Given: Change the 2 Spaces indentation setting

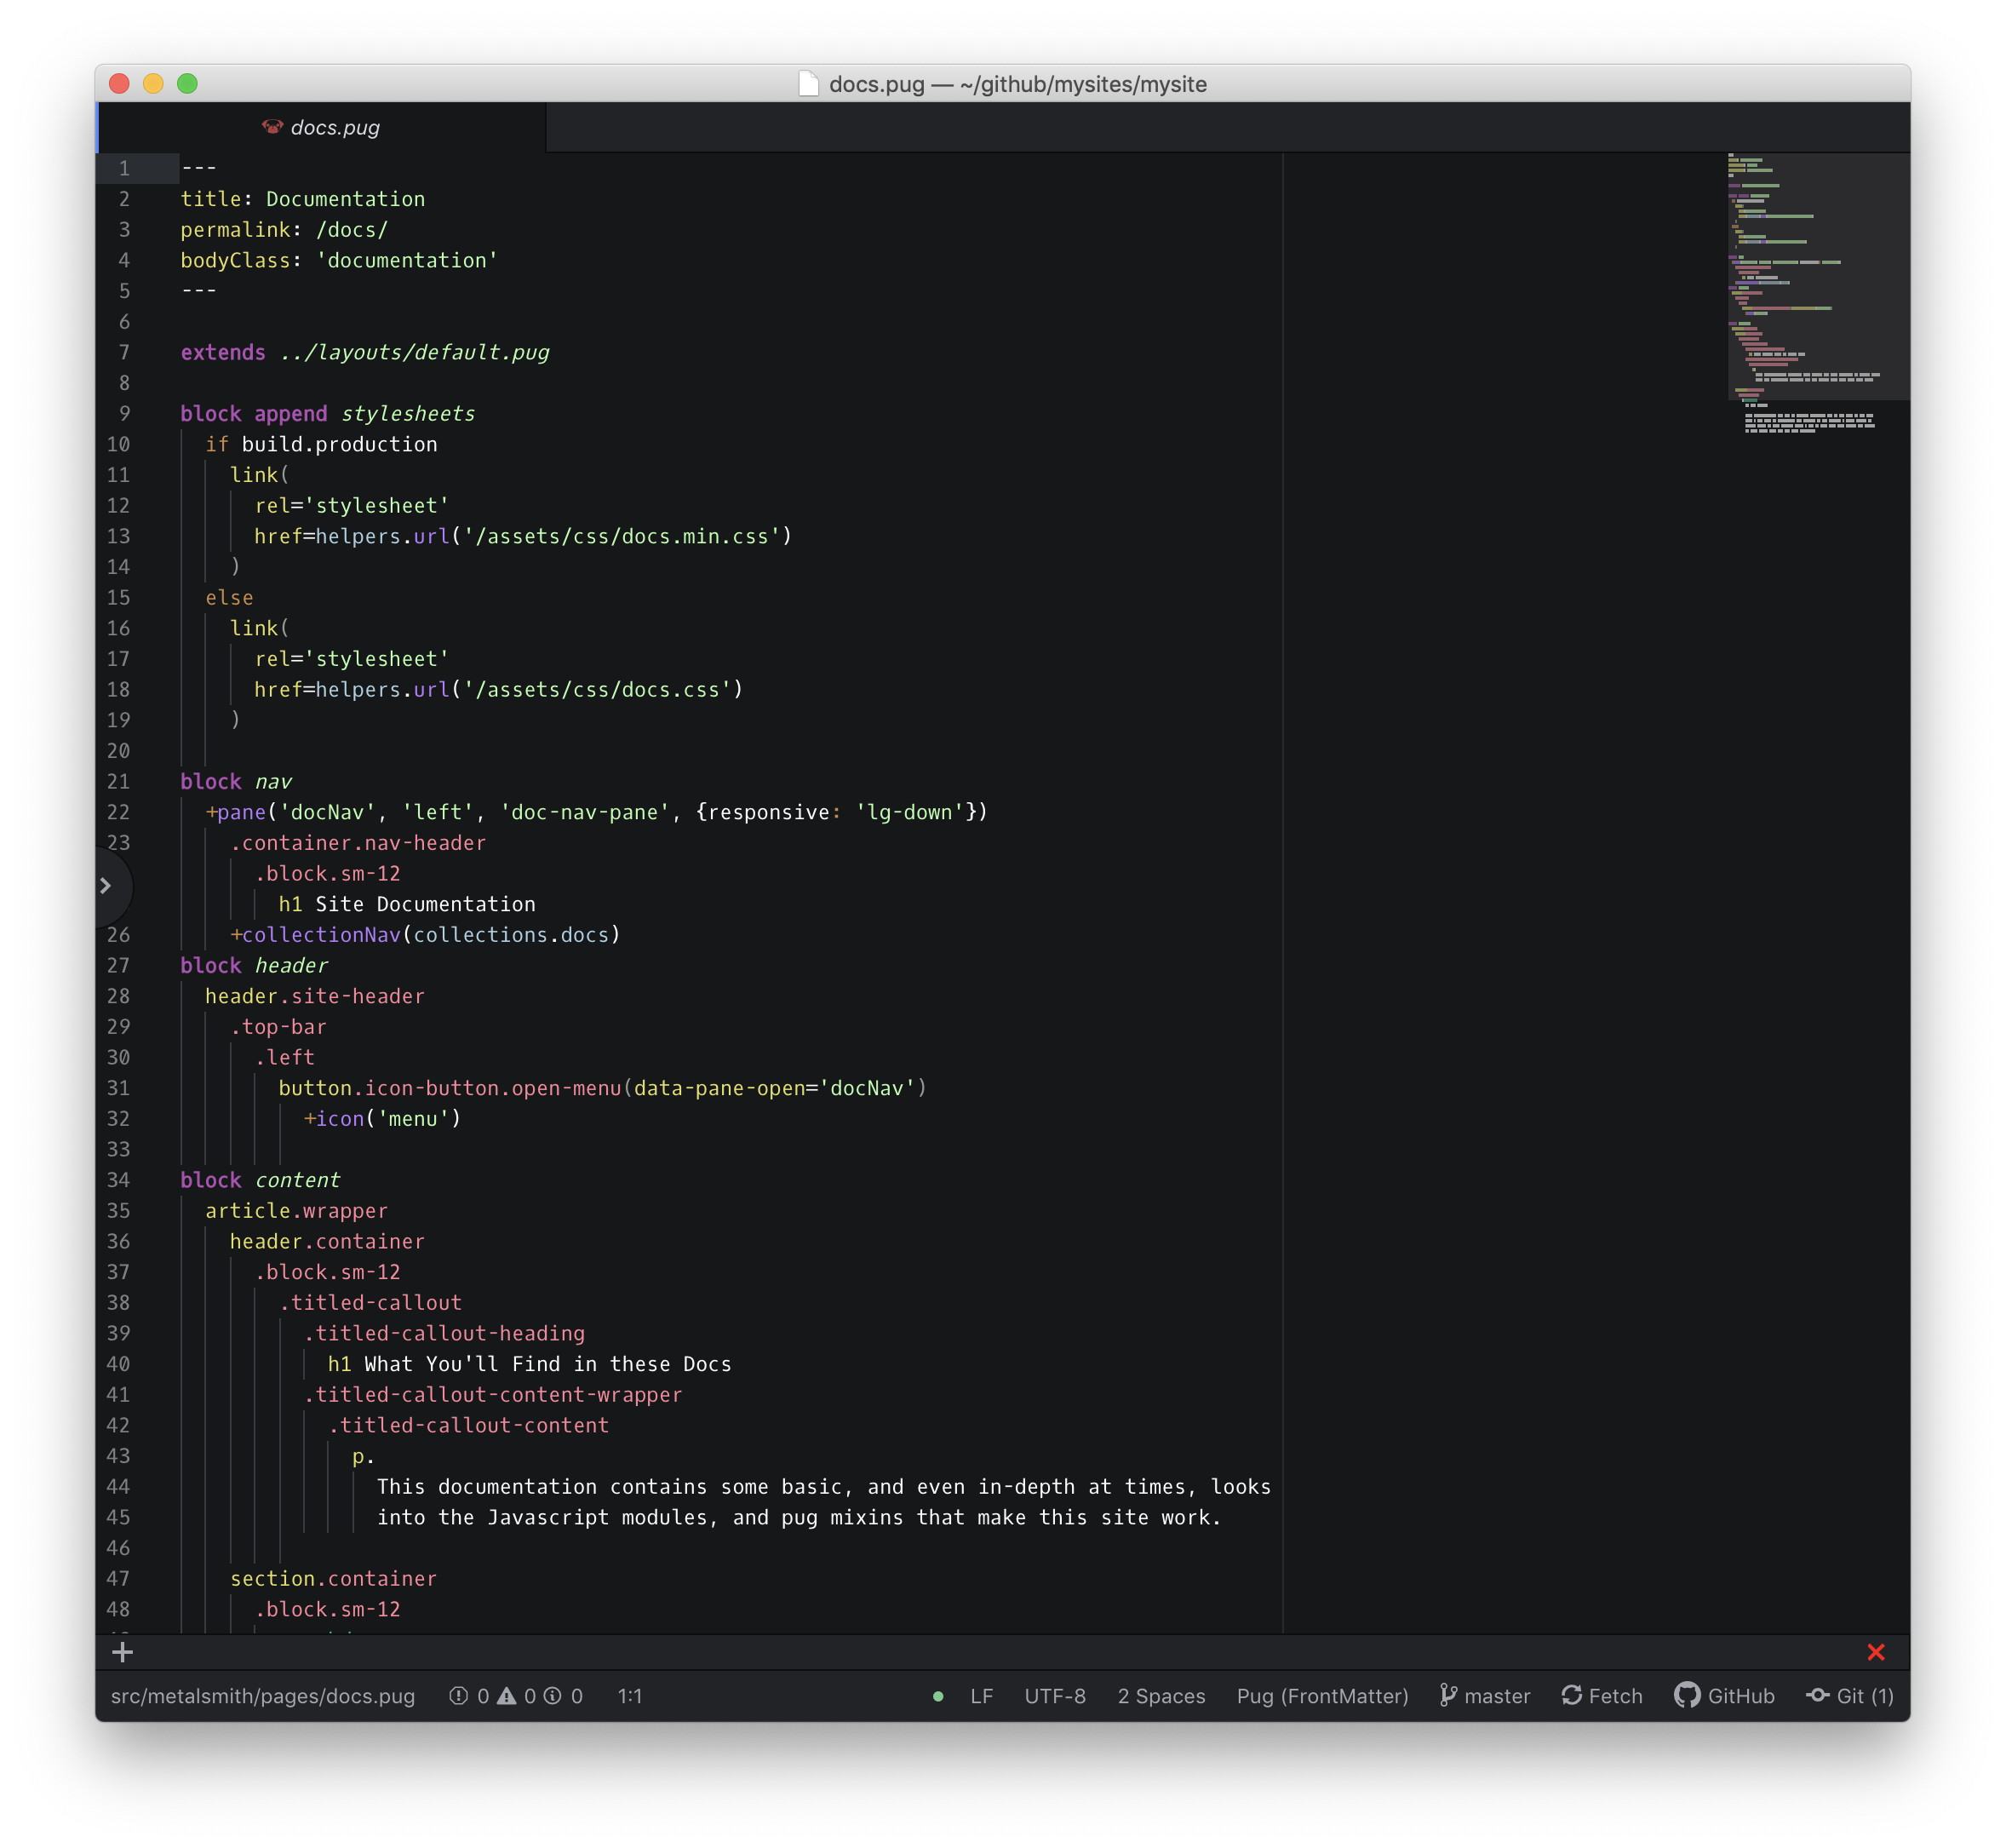Looking at the screenshot, I should pyautogui.click(x=1161, y=1696).
